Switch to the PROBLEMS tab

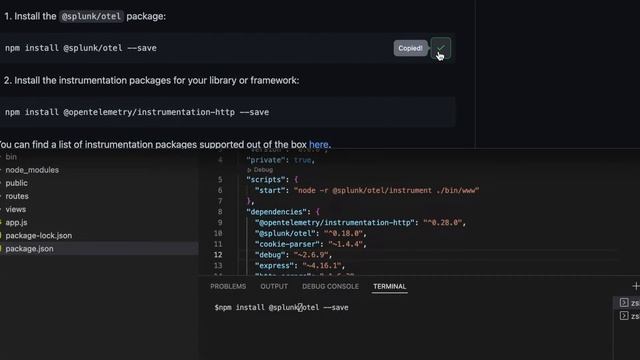pos(228,287)
